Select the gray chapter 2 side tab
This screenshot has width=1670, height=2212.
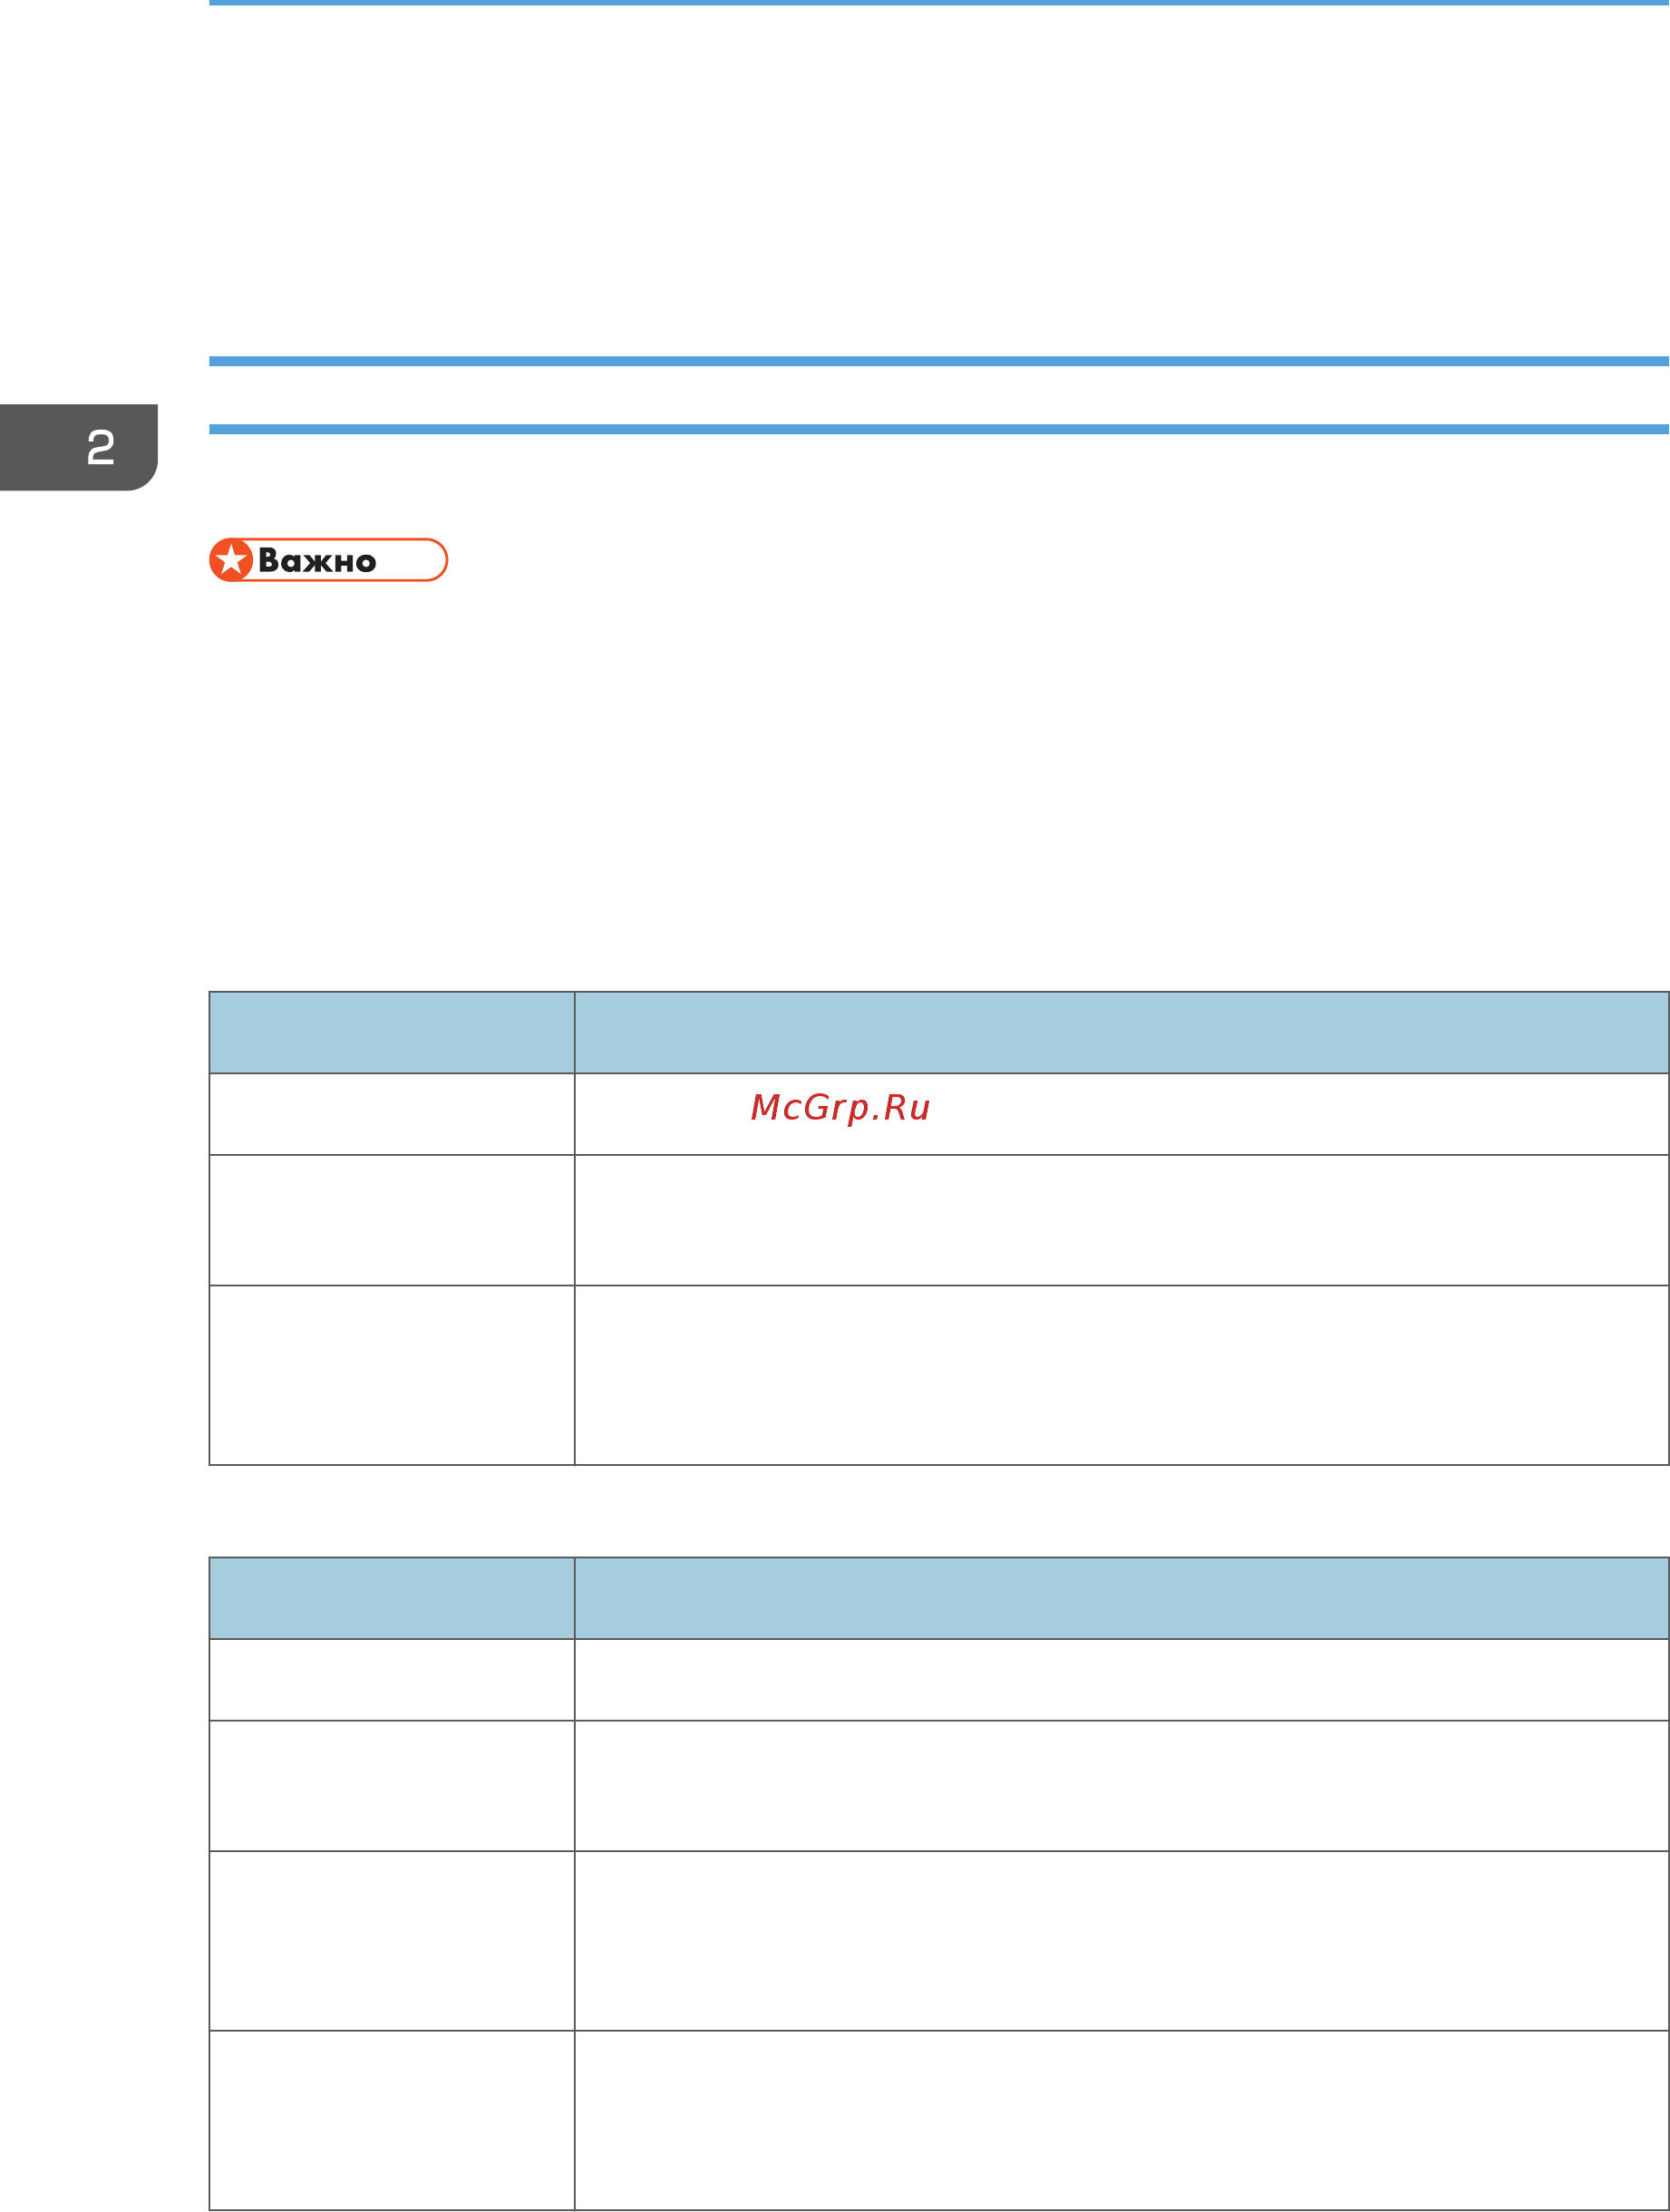[79, 447]
